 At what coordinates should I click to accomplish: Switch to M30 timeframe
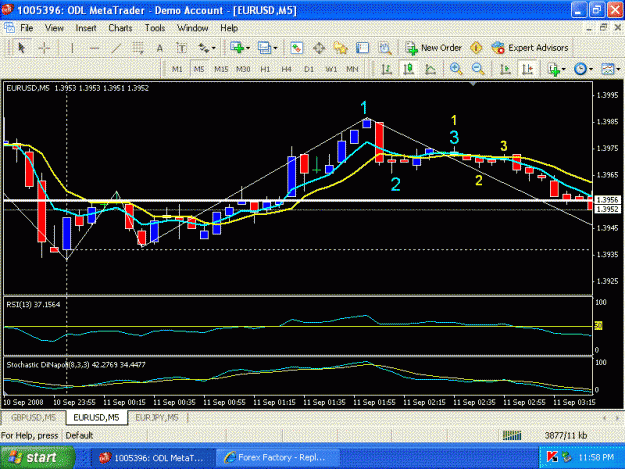pos(243,69)
